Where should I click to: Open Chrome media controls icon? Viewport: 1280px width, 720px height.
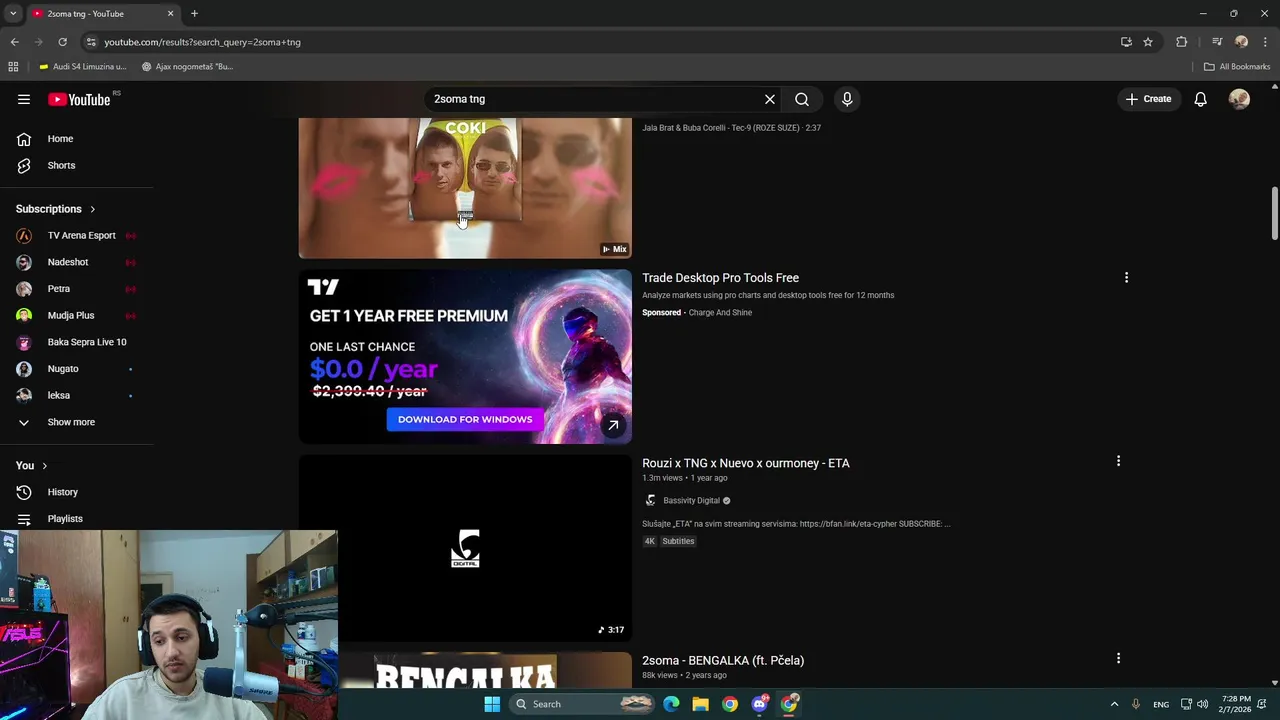pyautogui.click(x=1217, y=42)
